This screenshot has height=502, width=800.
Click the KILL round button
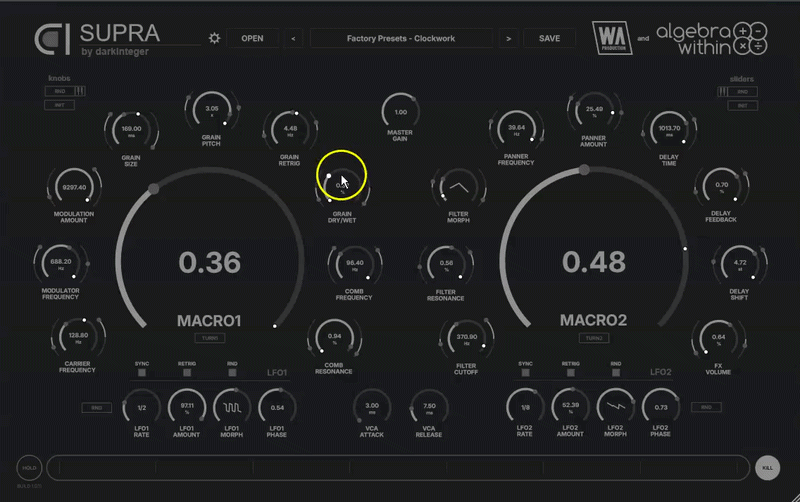click(x=767, y=468)
